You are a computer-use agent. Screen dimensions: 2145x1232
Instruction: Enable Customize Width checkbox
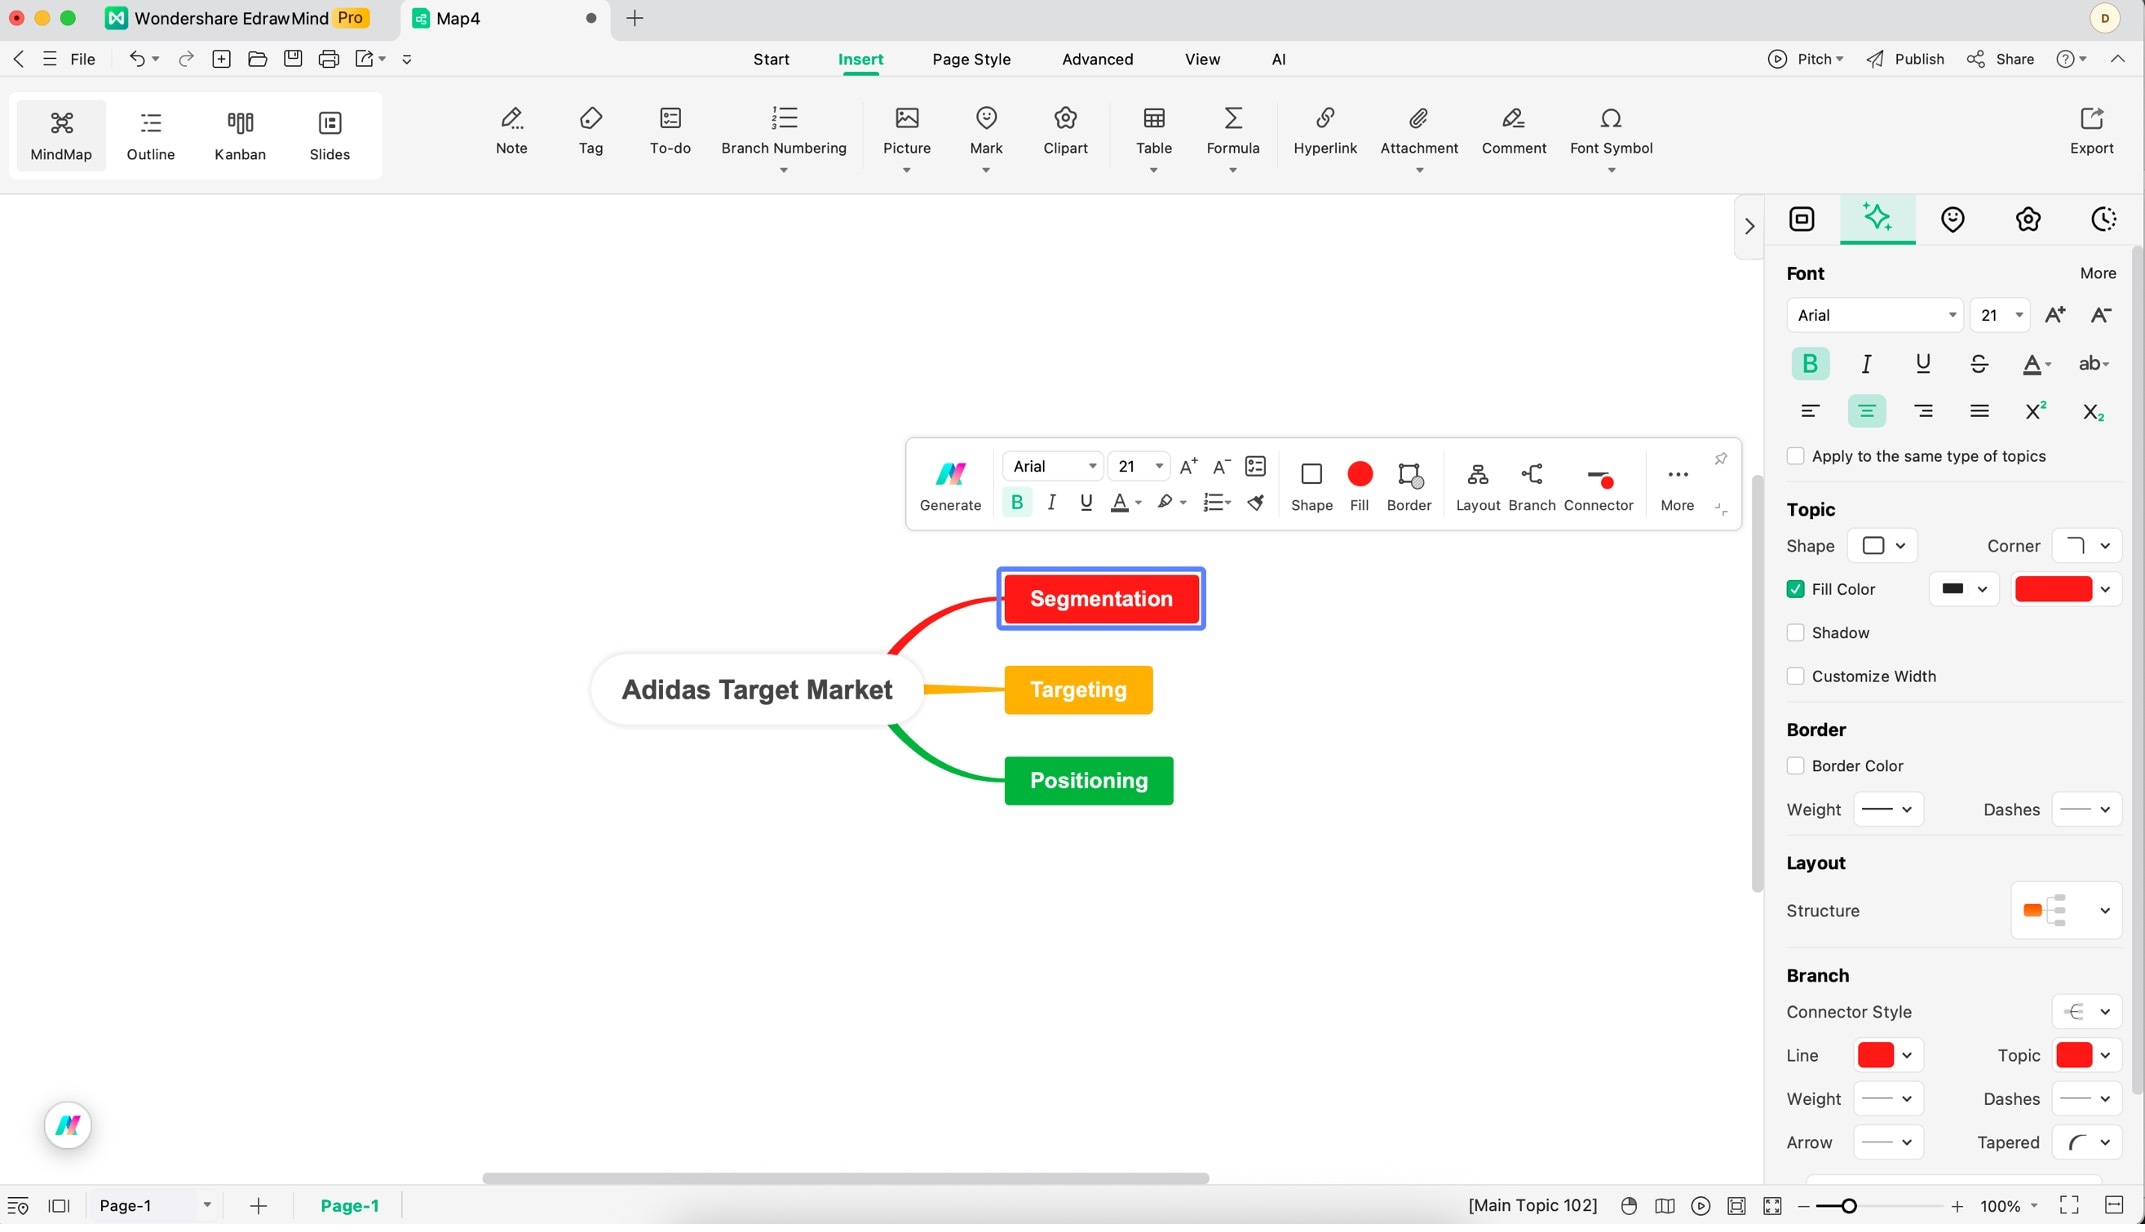[1795, 677]
